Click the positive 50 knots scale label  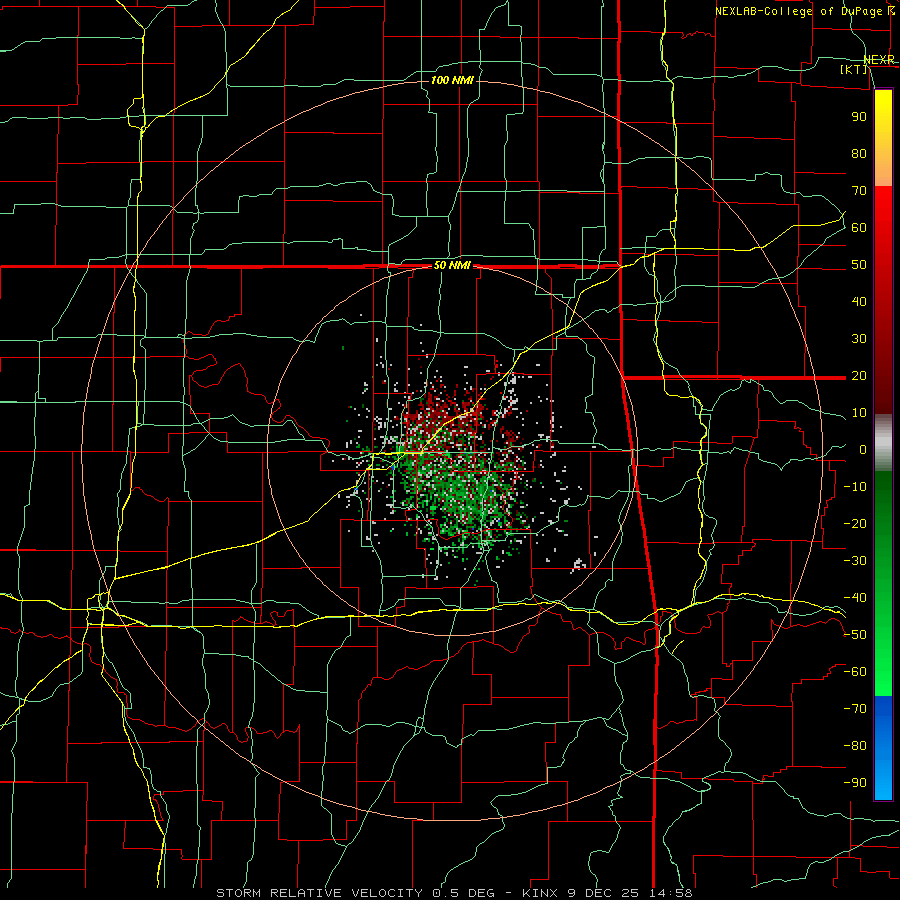coord(859,265)
